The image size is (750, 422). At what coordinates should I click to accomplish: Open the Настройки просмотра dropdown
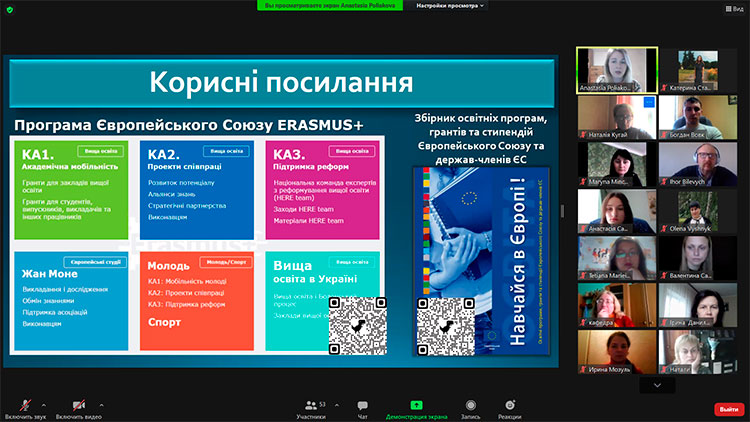[449, 6]
